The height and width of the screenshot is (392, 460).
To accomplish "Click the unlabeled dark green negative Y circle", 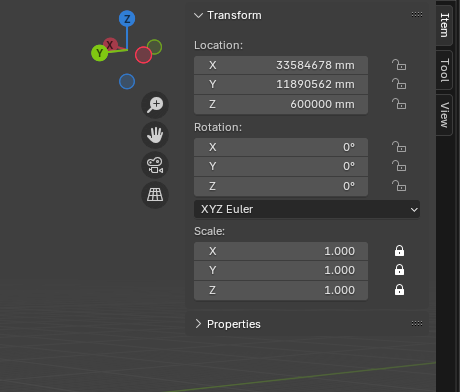I will coord(154,47).
